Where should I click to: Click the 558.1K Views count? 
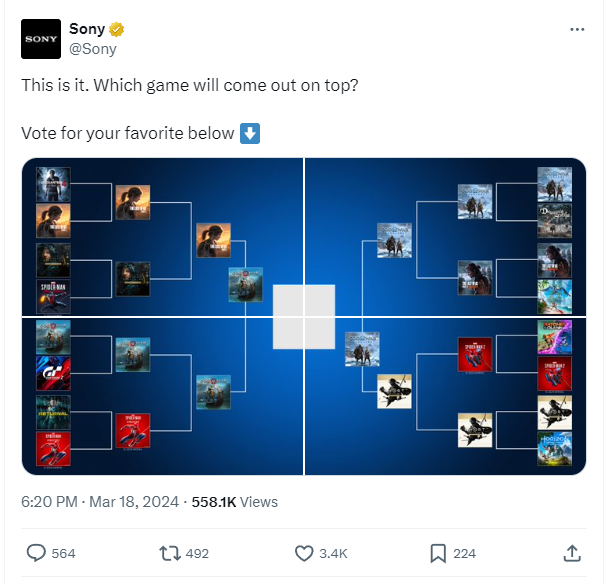235,502
